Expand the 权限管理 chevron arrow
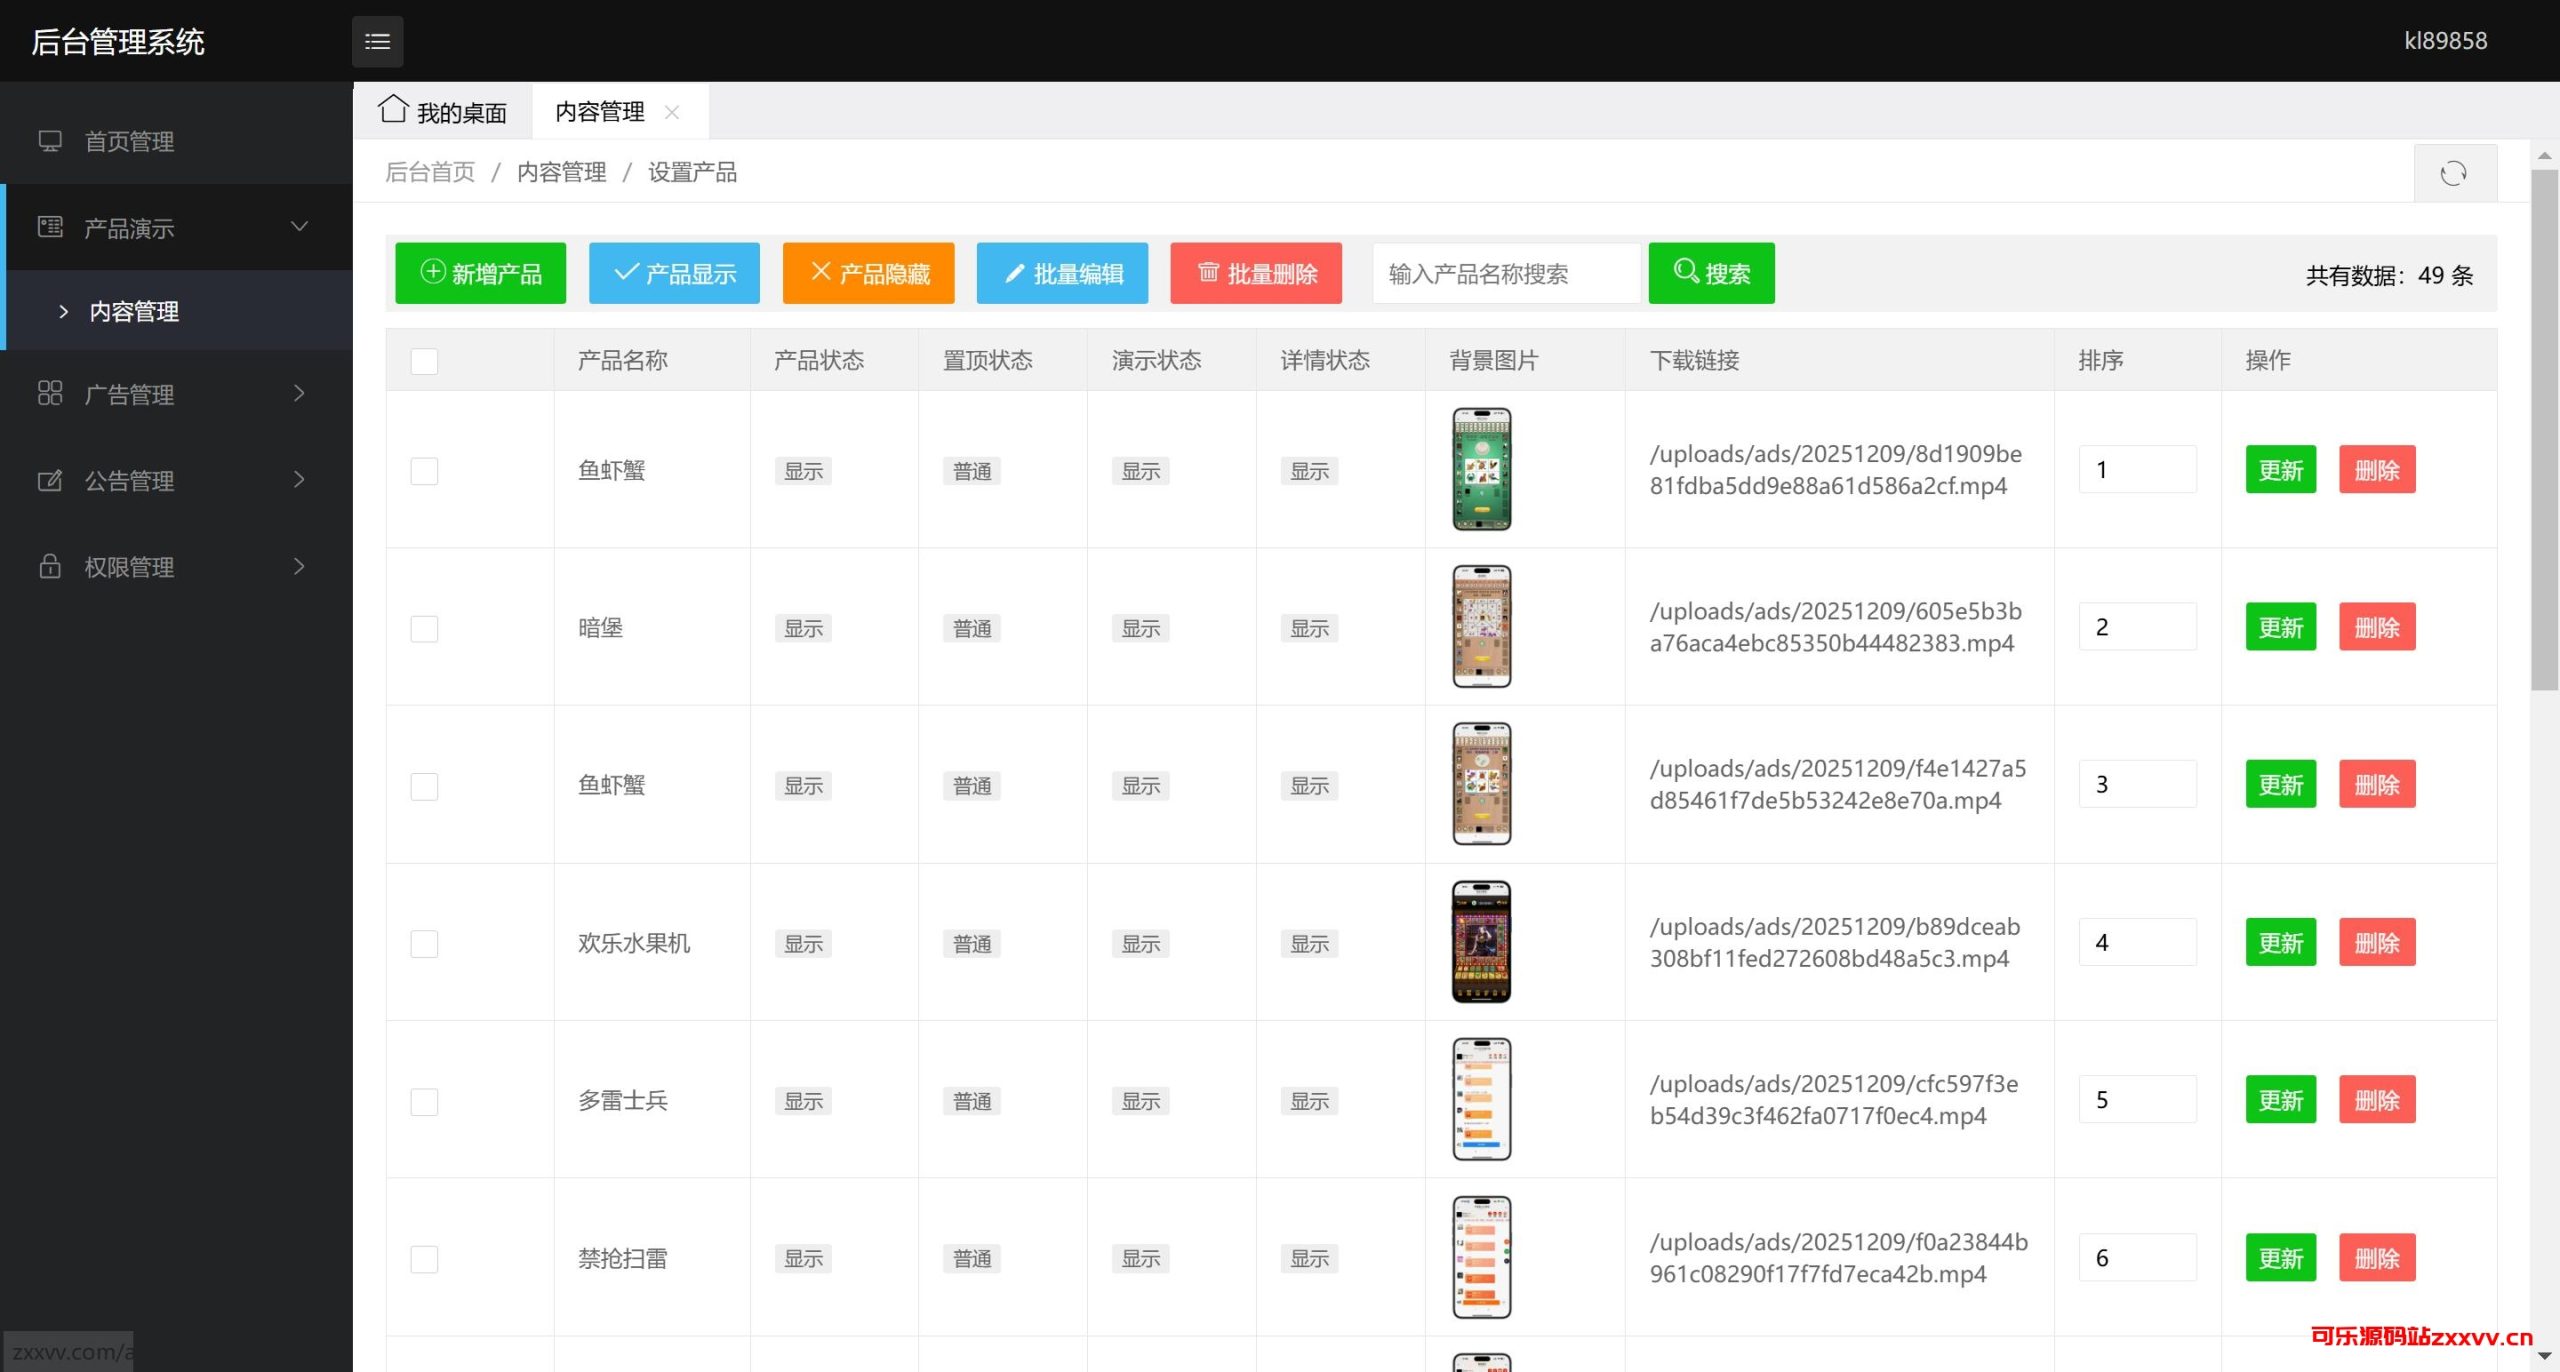This screenshot has height=1372, width=2560. 298,566
